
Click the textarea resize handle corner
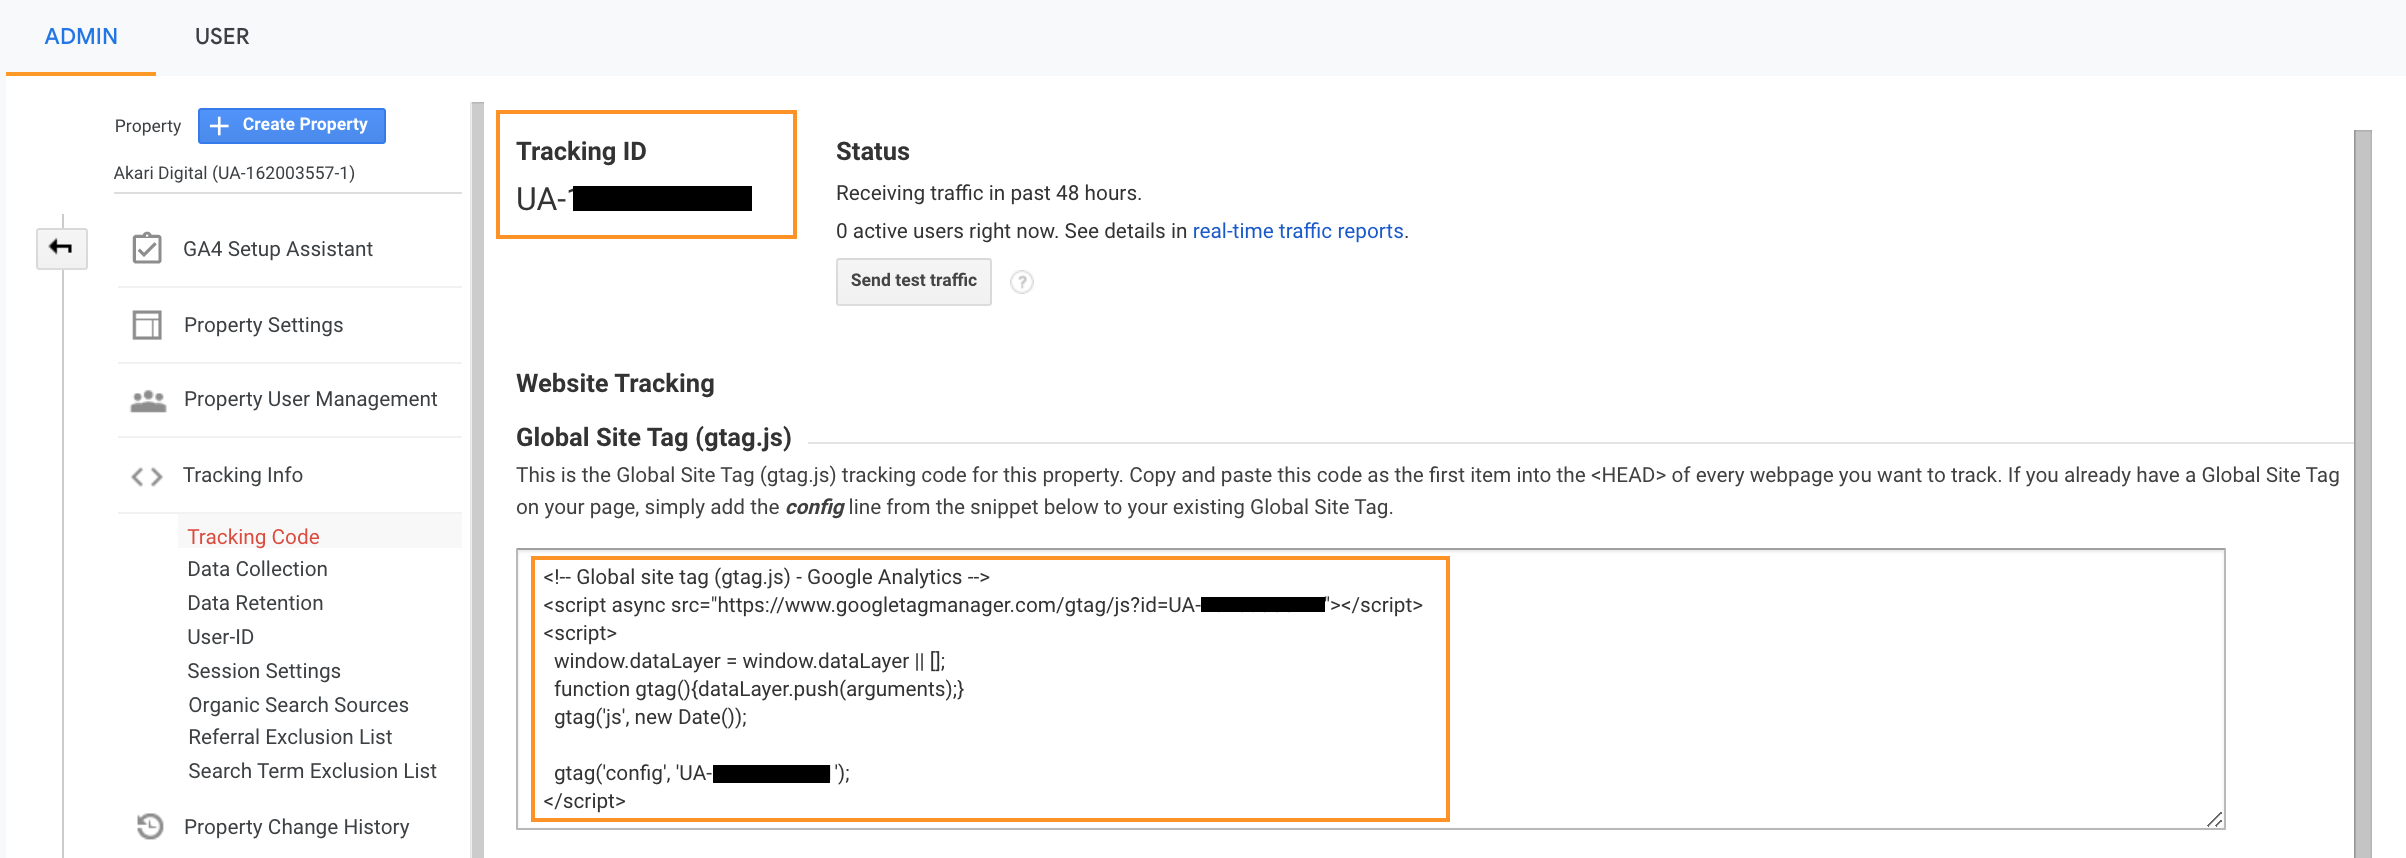[x=2215, y=819]
